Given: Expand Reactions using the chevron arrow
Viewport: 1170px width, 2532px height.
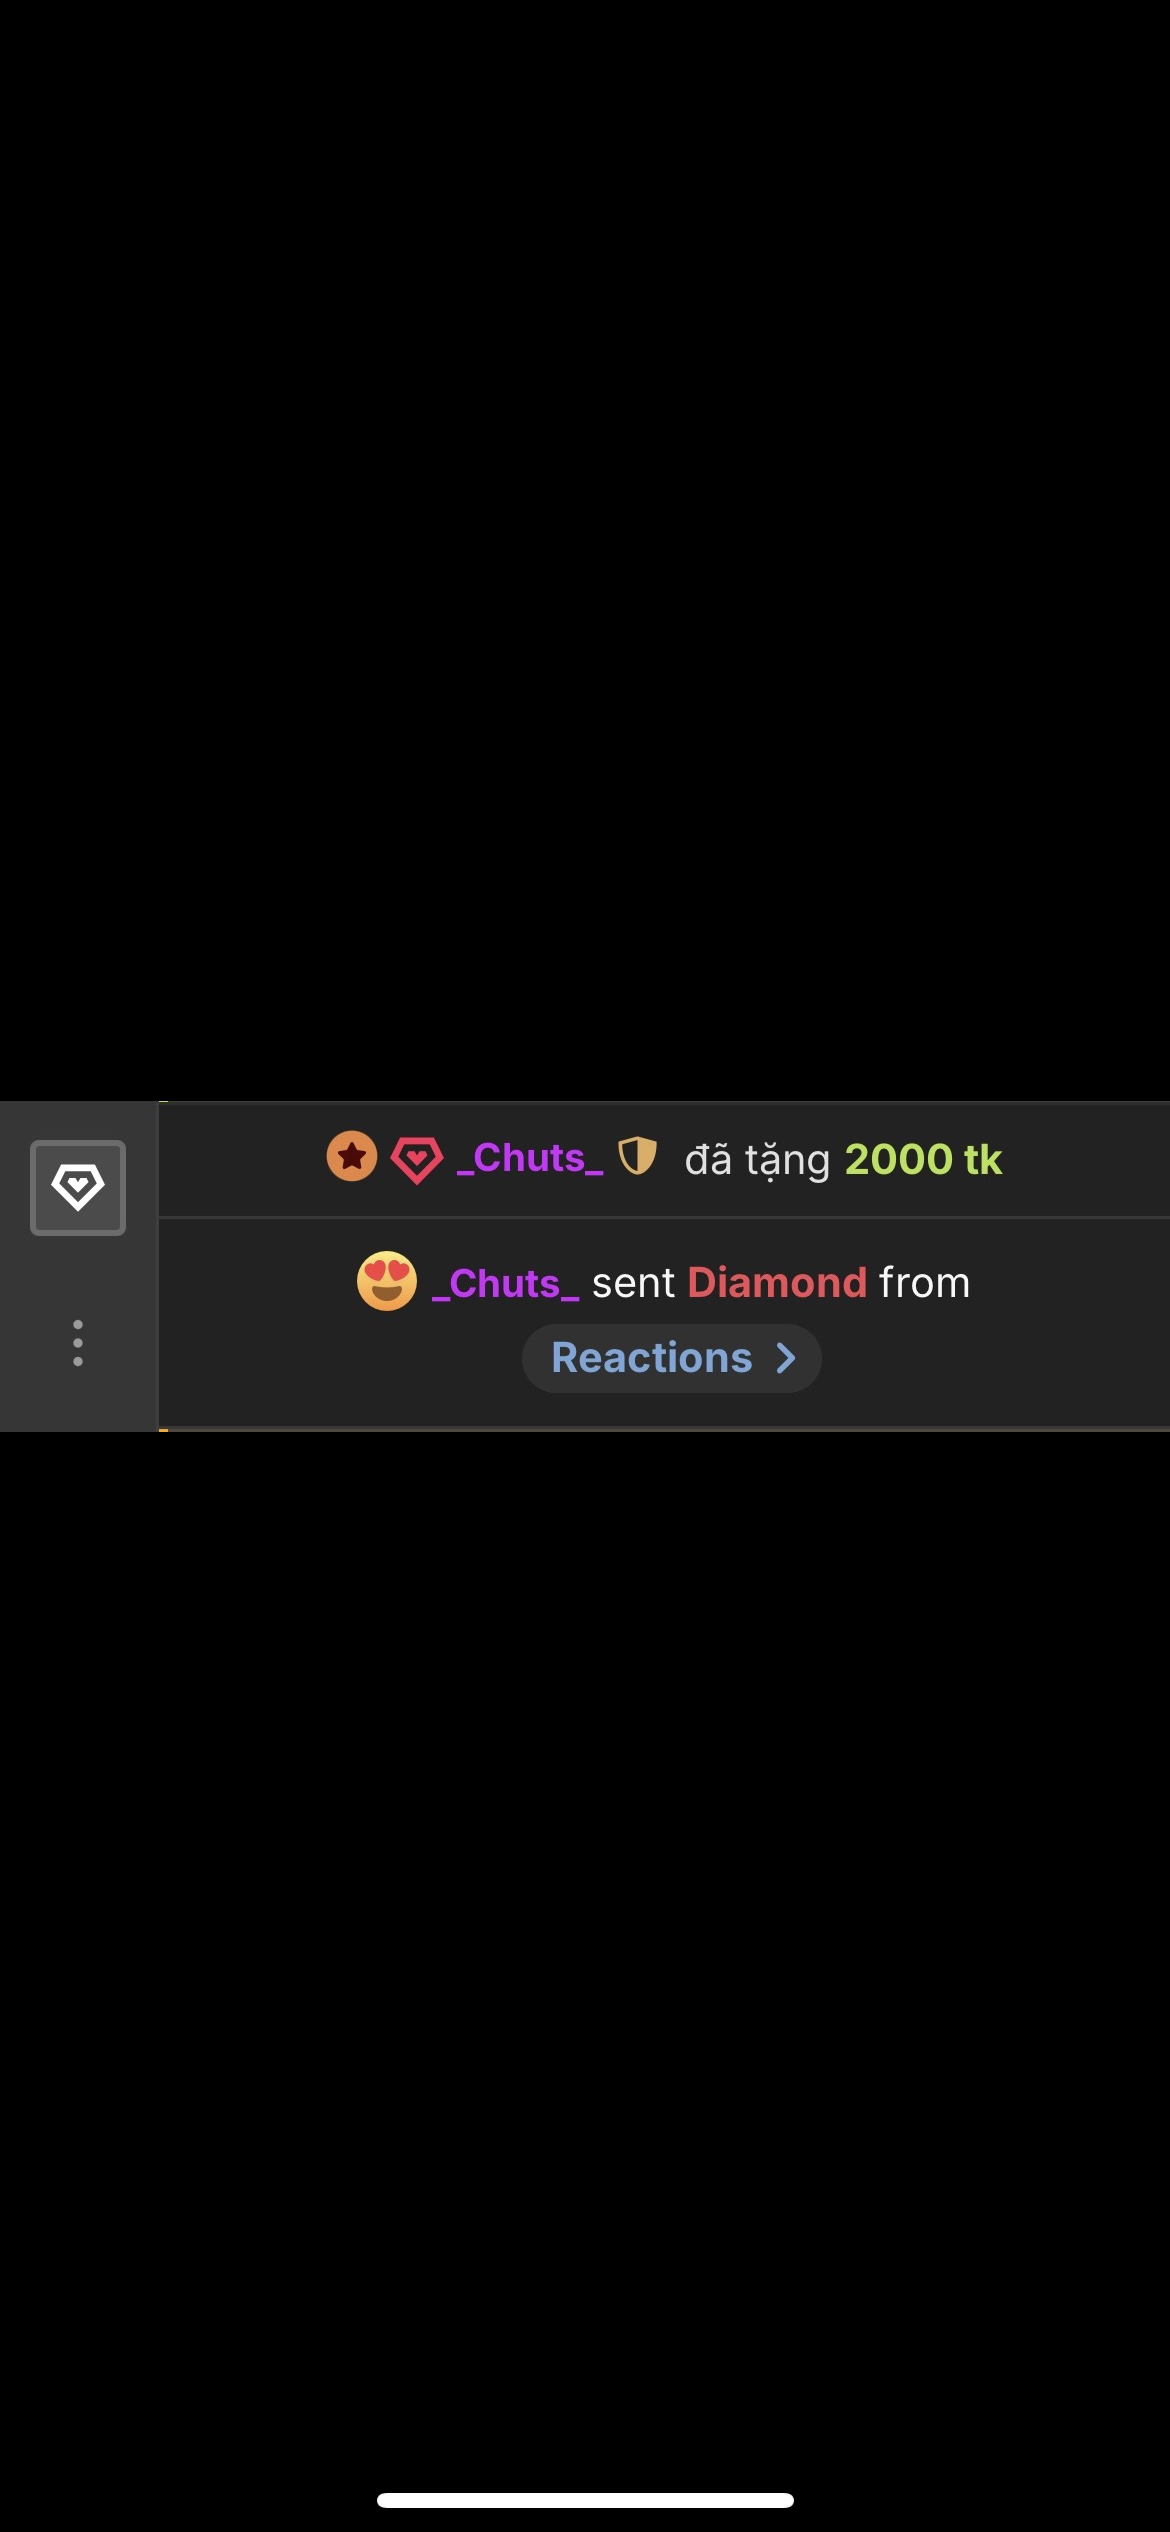Looking at the screenshot, I should pyautogui.click(x=787, y=1358).
